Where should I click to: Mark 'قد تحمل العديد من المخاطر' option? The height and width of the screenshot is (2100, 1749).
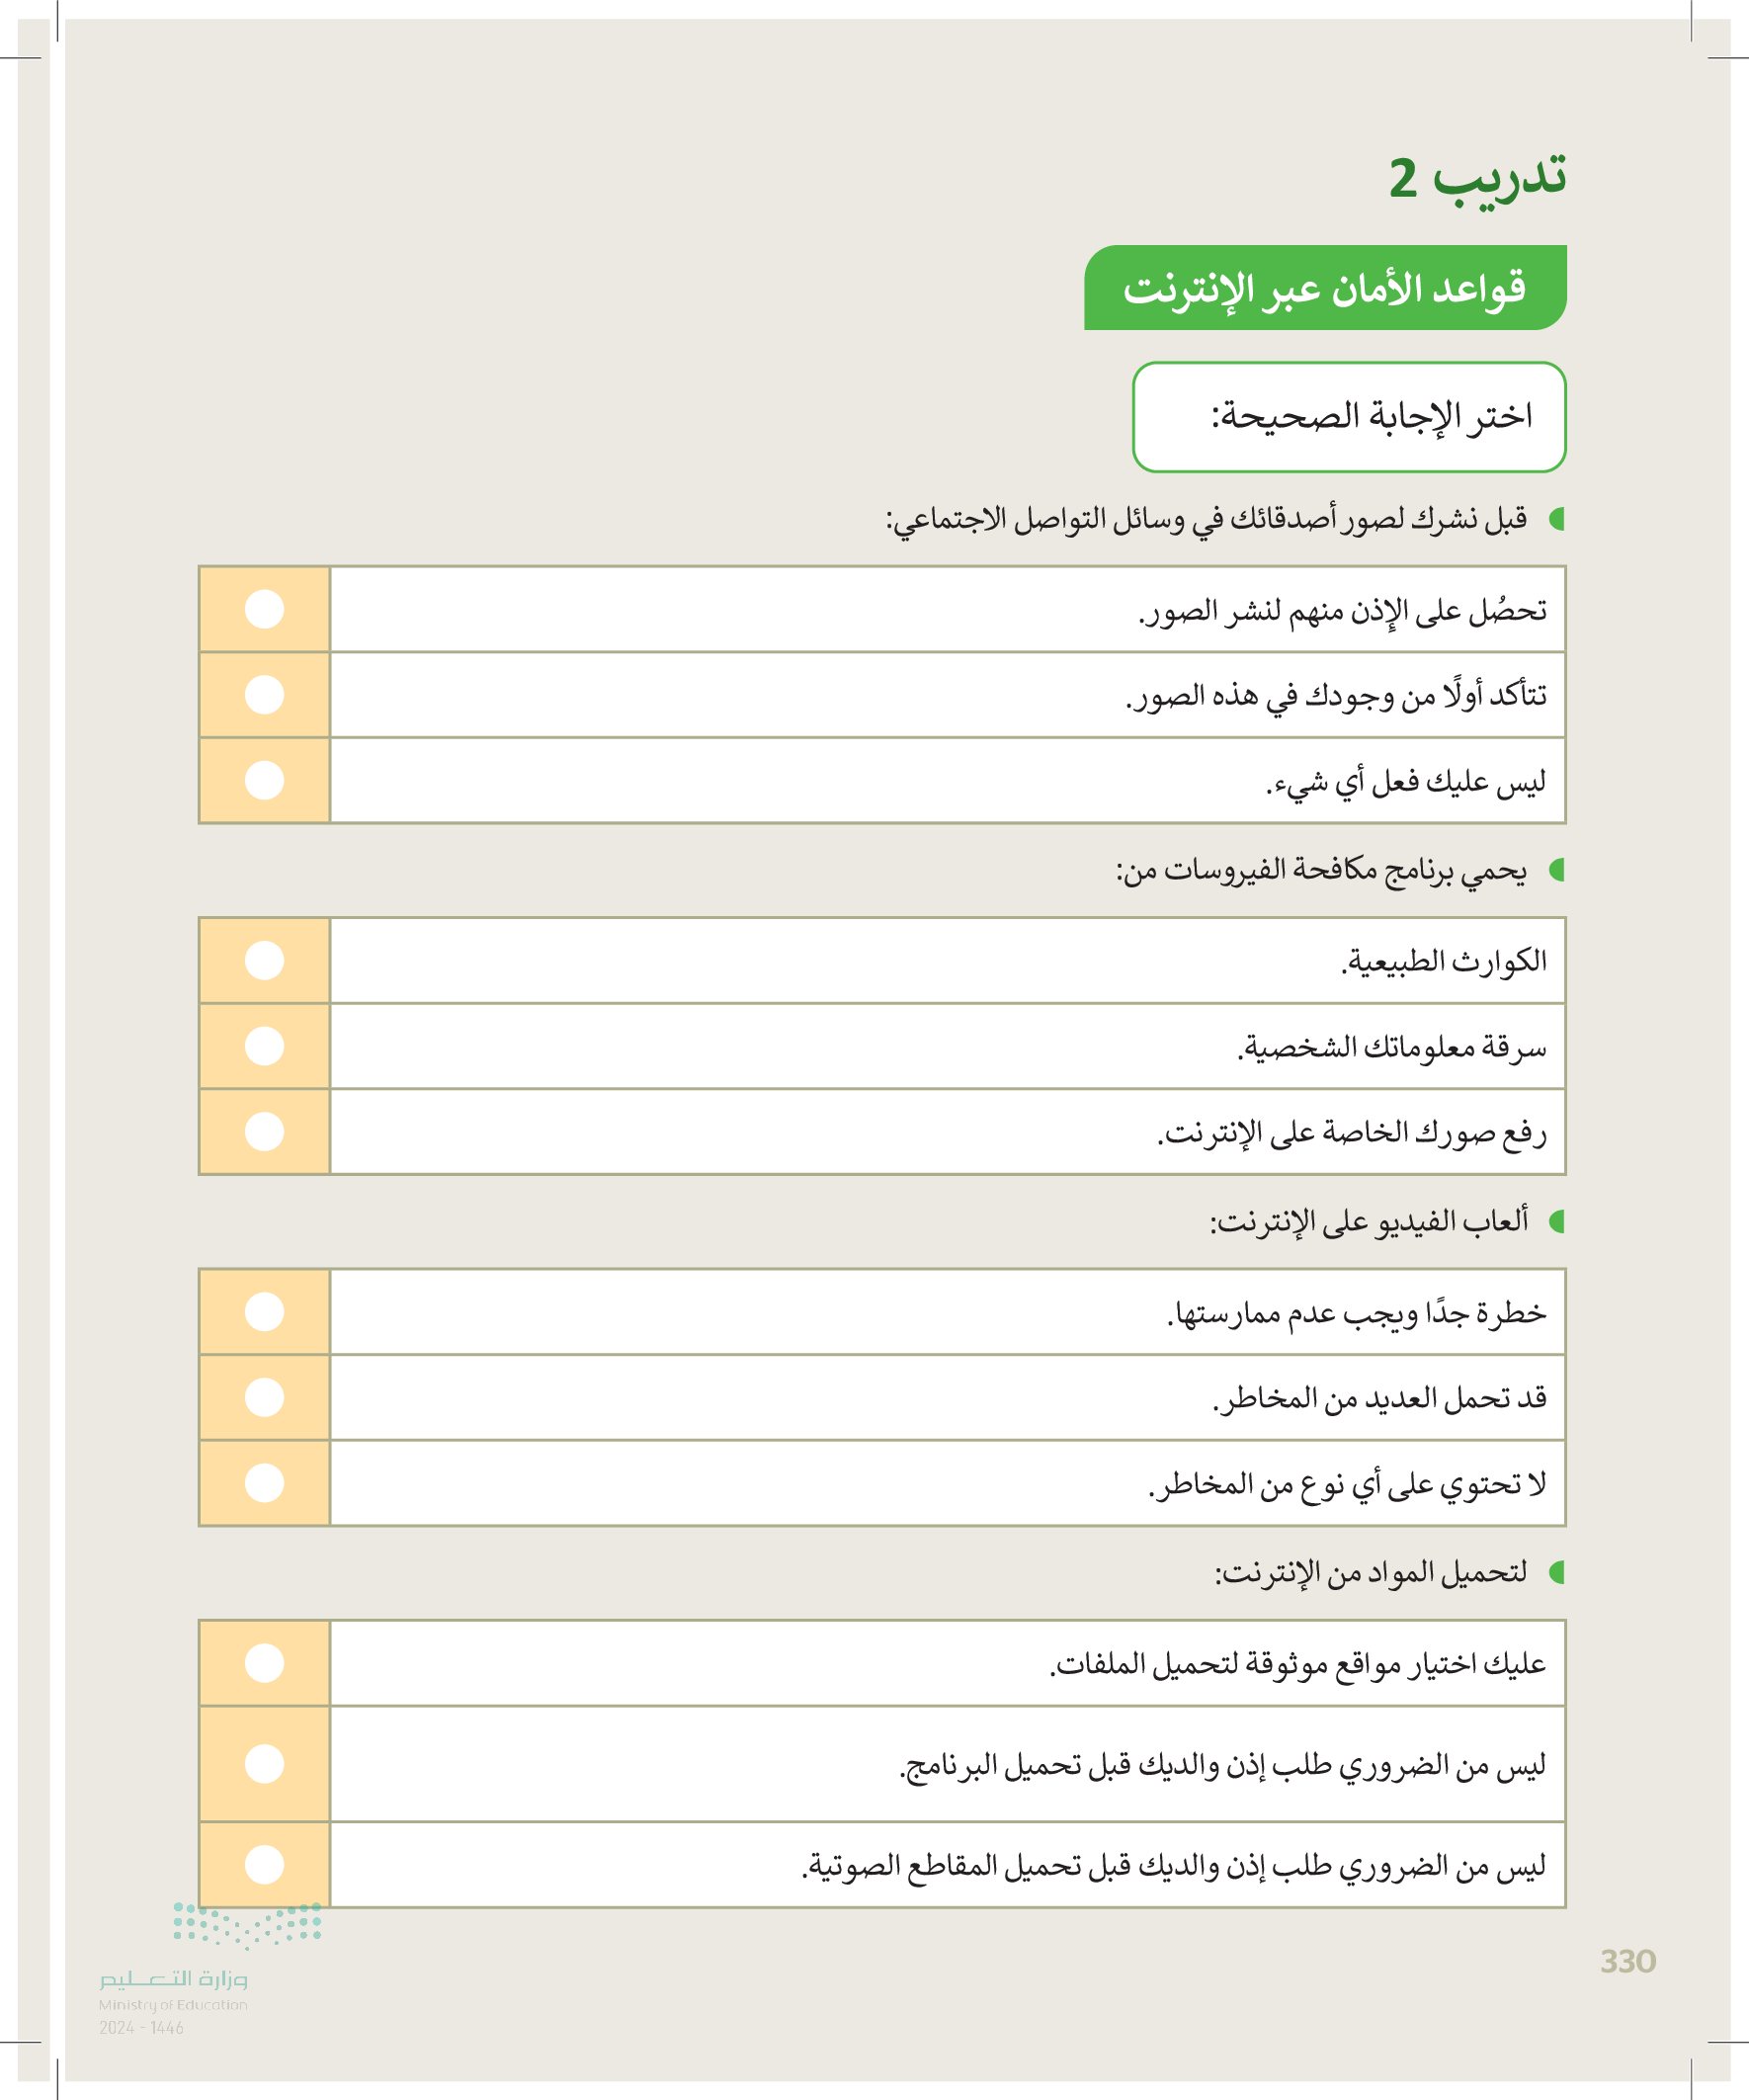click(264, 1397)
